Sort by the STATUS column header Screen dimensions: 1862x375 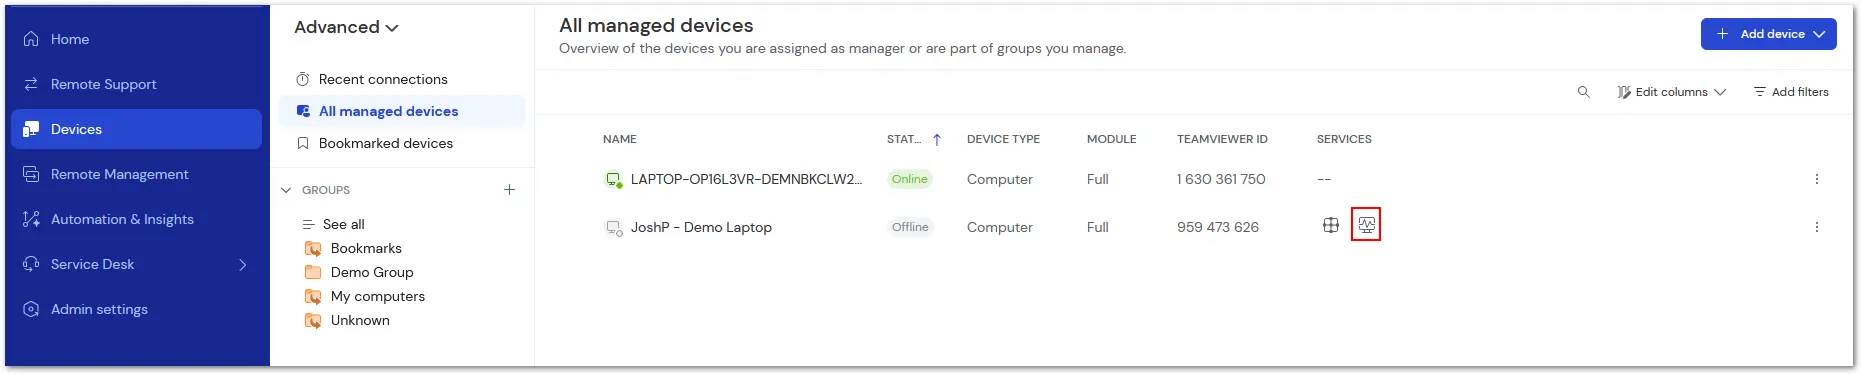pyautogui.click(x=904, y=139)
